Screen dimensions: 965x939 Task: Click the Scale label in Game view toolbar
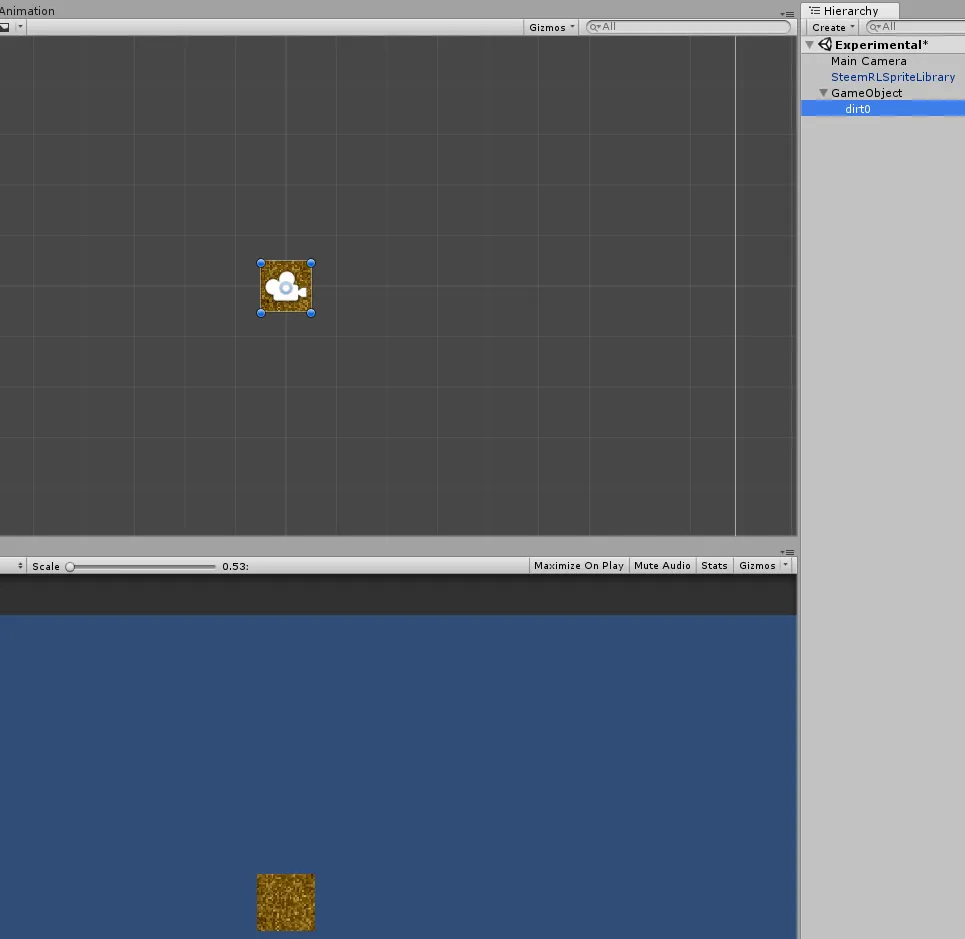[x=46, y=567]
